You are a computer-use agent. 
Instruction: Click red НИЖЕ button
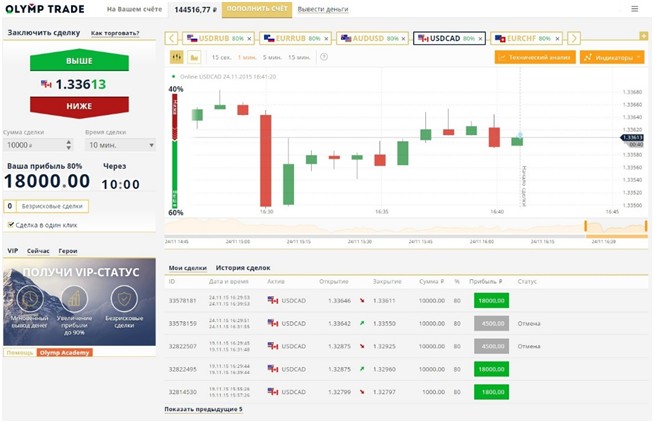coord(79,106)
